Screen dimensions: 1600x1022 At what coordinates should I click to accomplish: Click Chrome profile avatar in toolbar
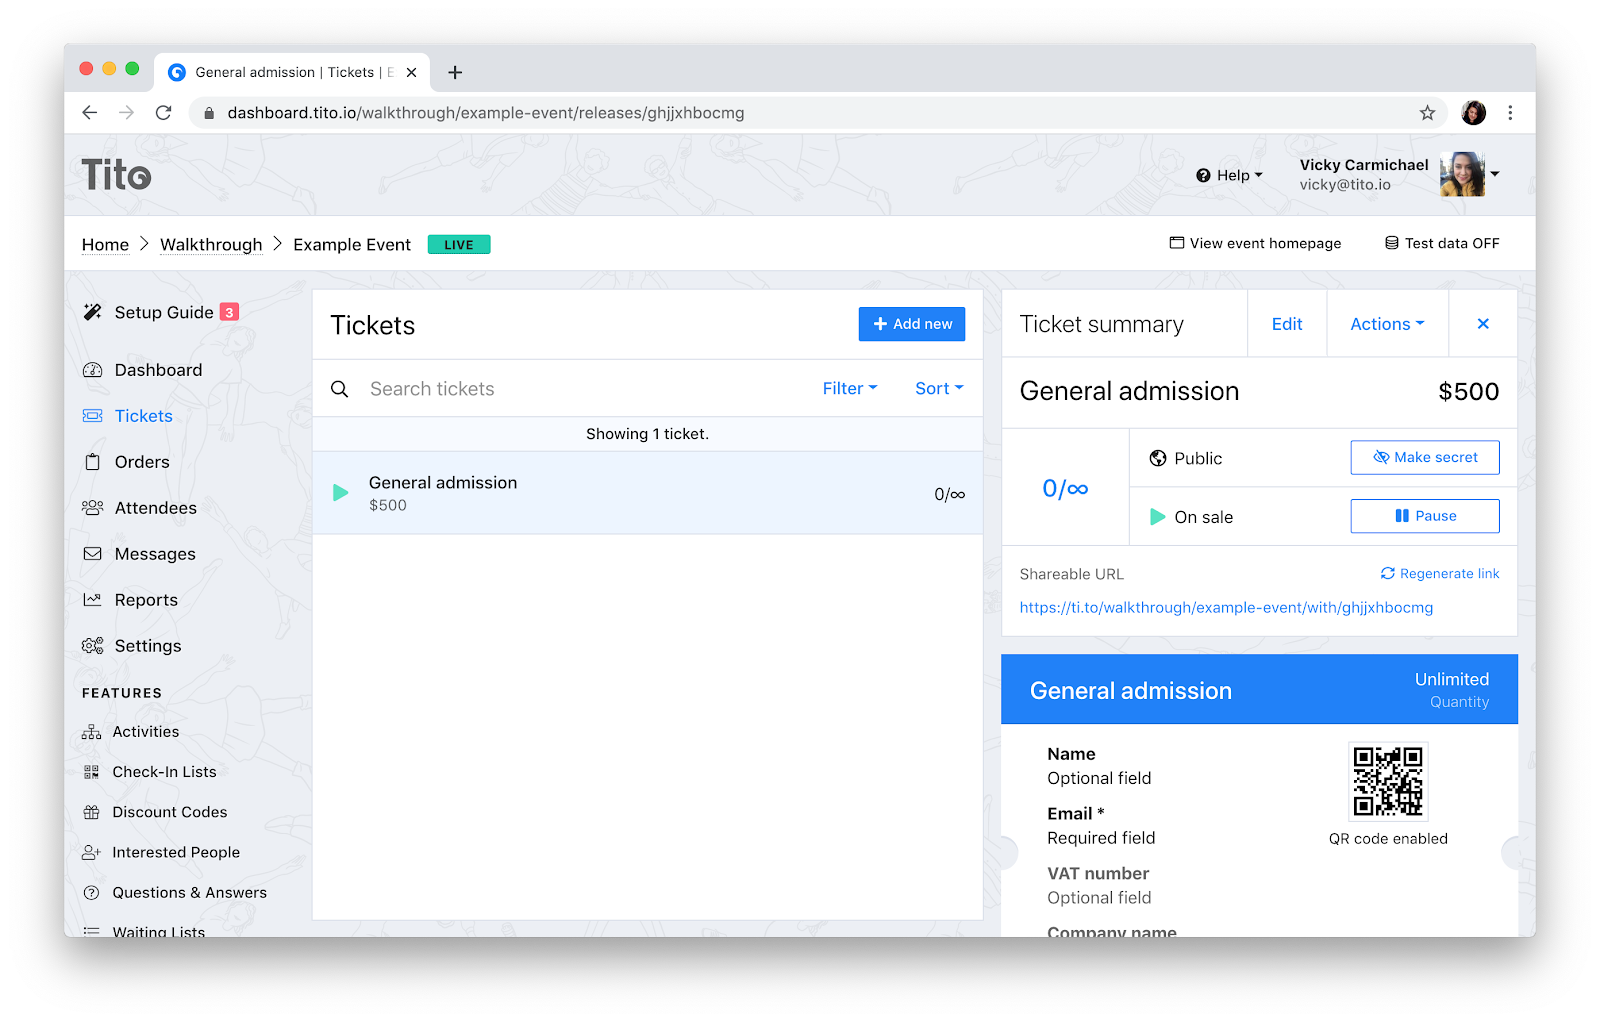(1473, 113)
